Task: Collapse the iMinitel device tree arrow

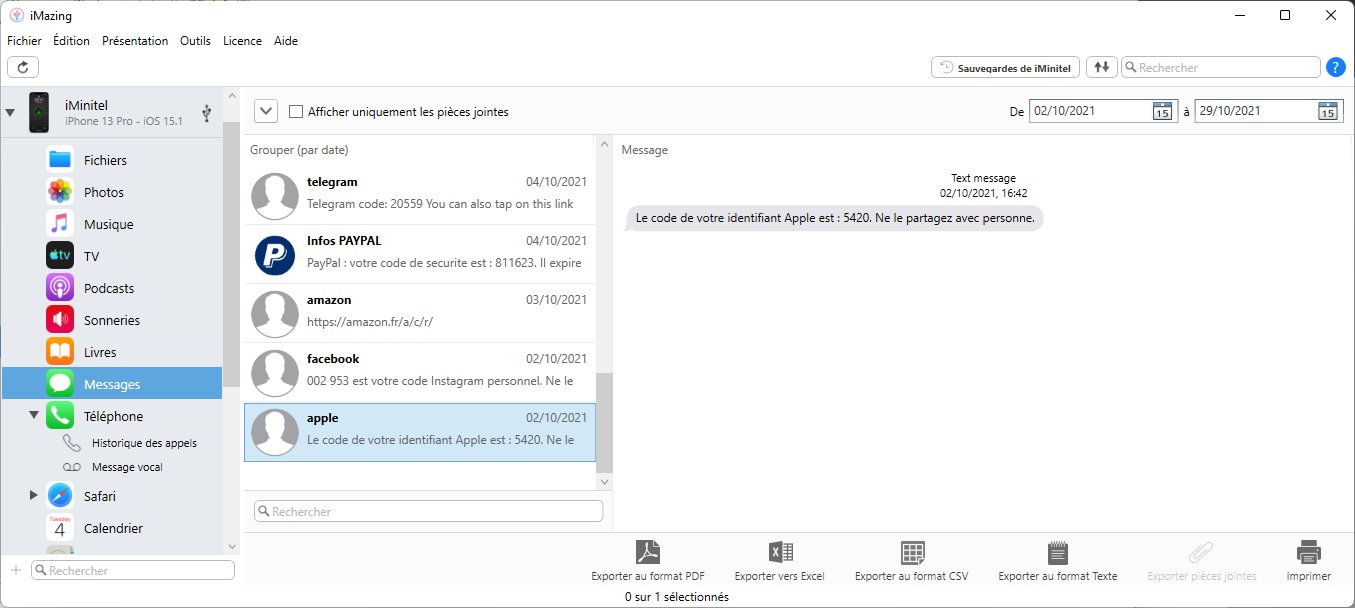Action: click(x=11, y=112)
